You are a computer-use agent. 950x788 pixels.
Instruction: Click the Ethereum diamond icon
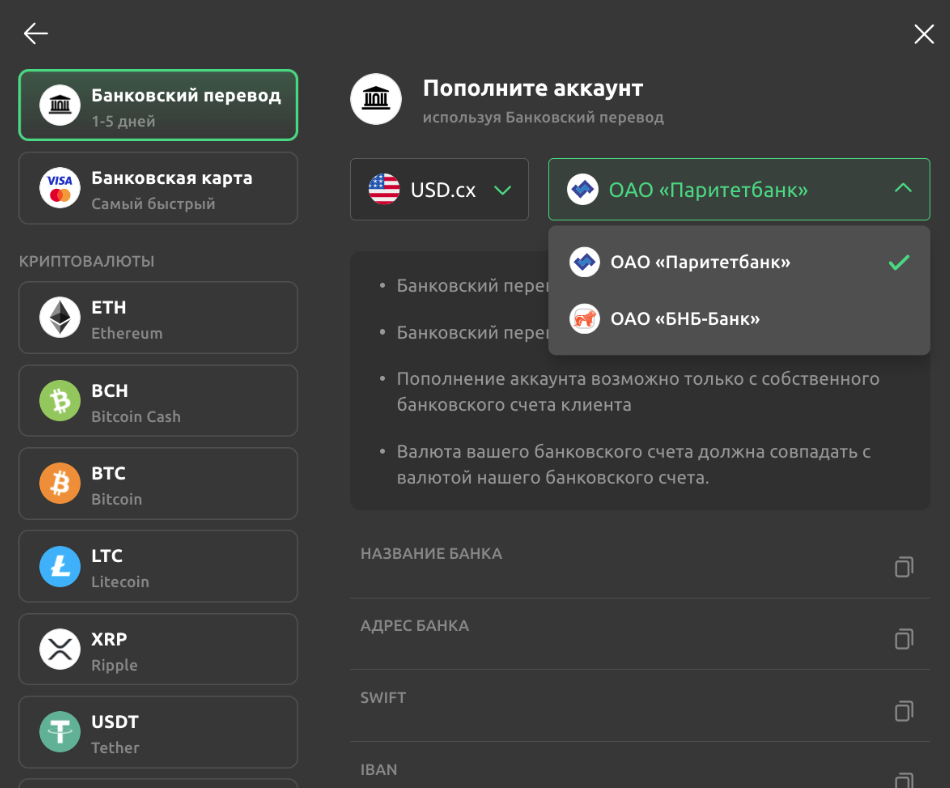60,317
